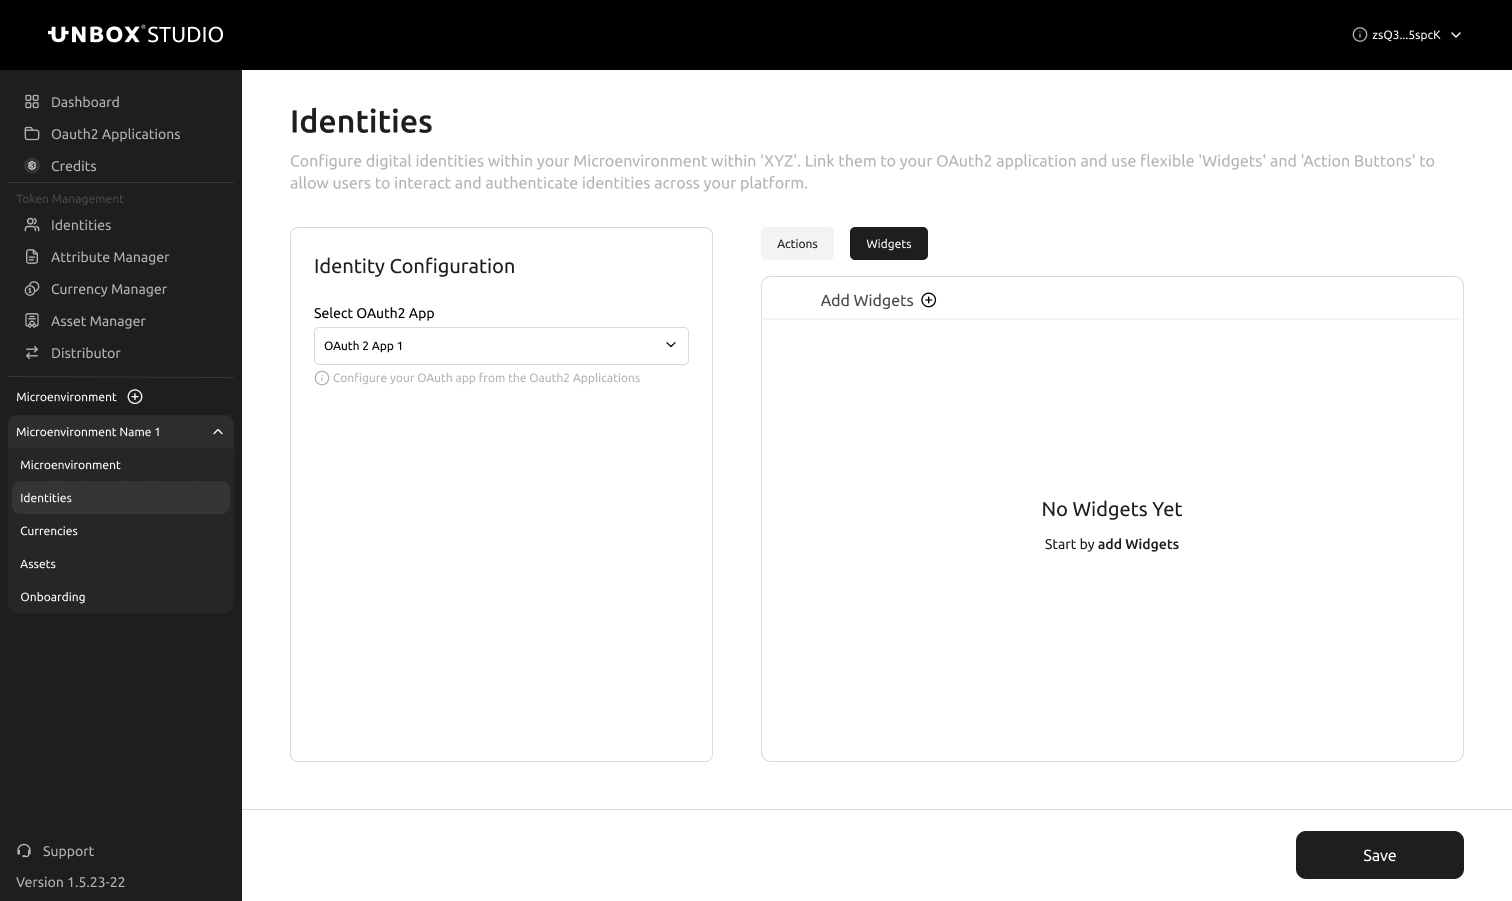Image resolution: width=1512 pixels, height=901 pixels.
Task: Click the Credits coin icon
Action: click(x=32, y=166)
